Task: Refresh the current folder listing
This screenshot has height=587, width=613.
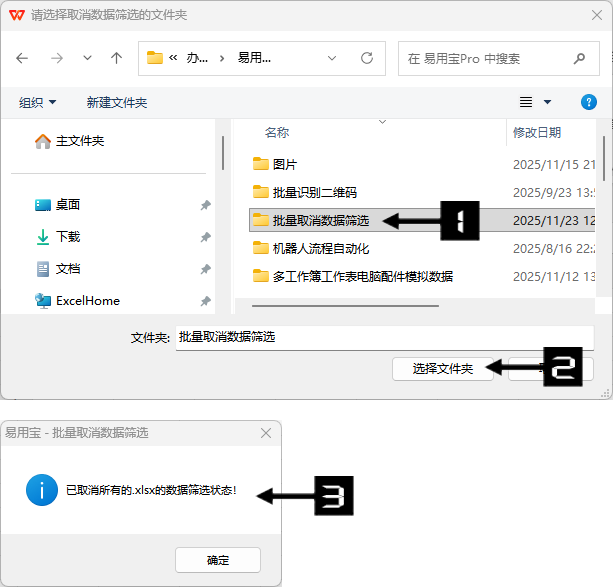Action: click(x=367, y=58)
